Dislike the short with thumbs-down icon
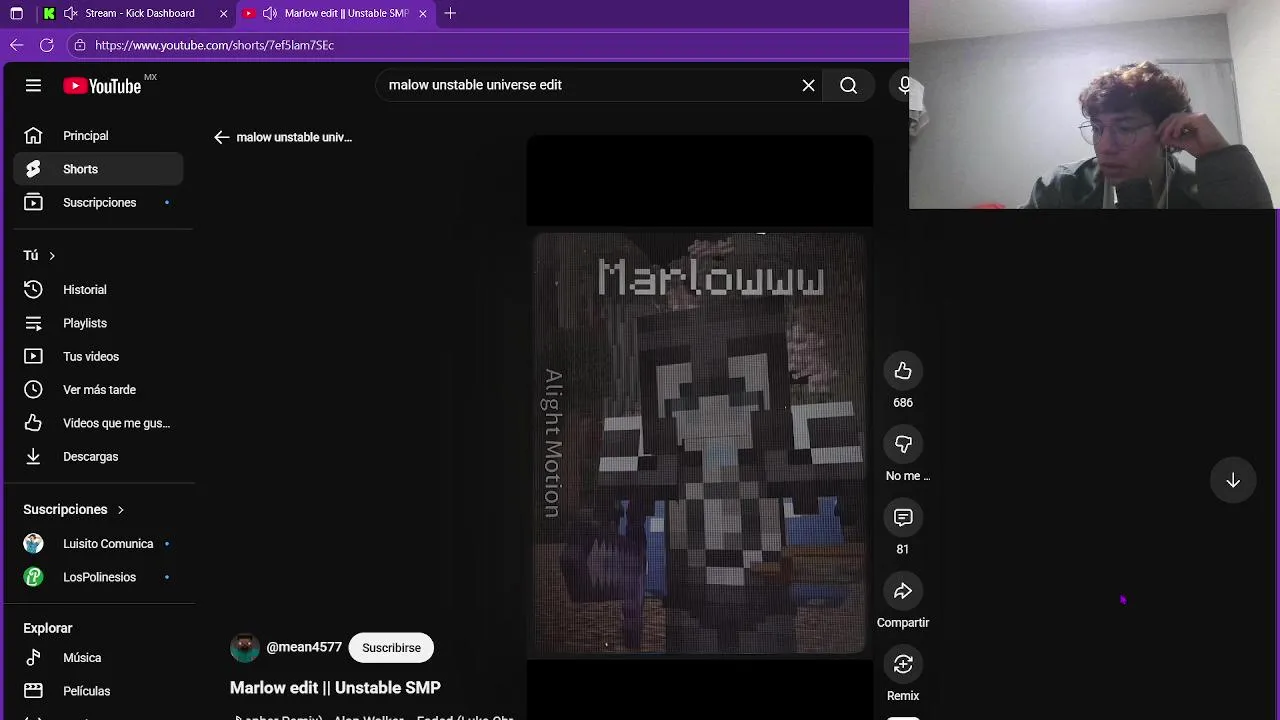The width and height of the screenshot is (1280, 720). click(x=903, y=444)
